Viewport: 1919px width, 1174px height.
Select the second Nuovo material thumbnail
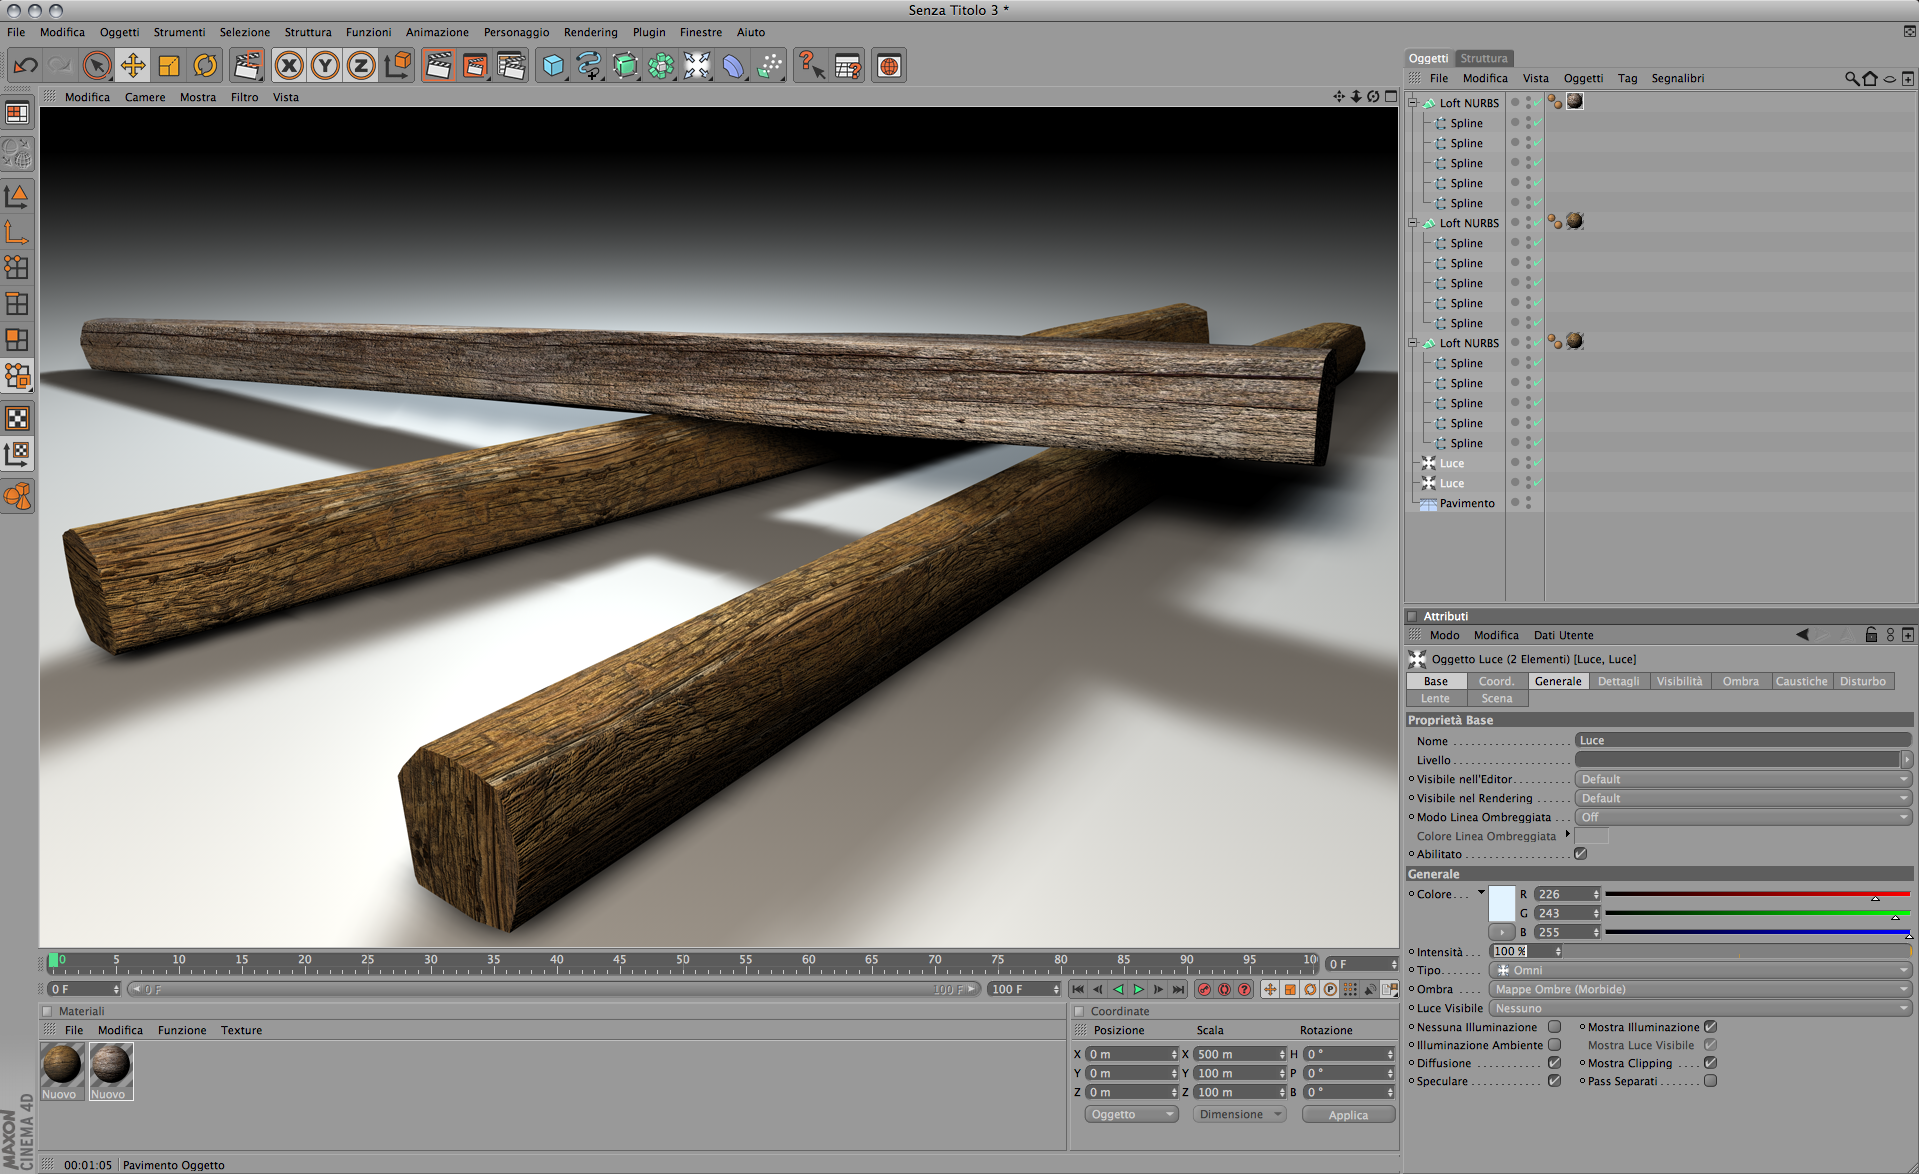(x=110, y=1066)
